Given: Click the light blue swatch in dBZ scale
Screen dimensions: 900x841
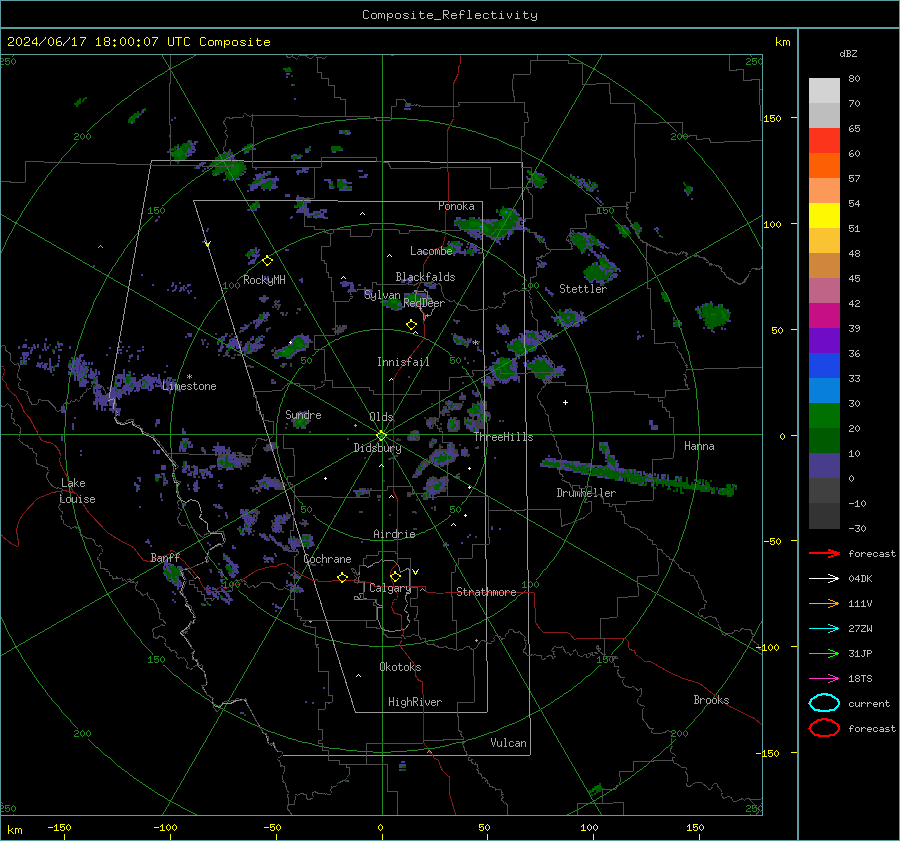Looking at the screenshot, I should coord(824,390).
